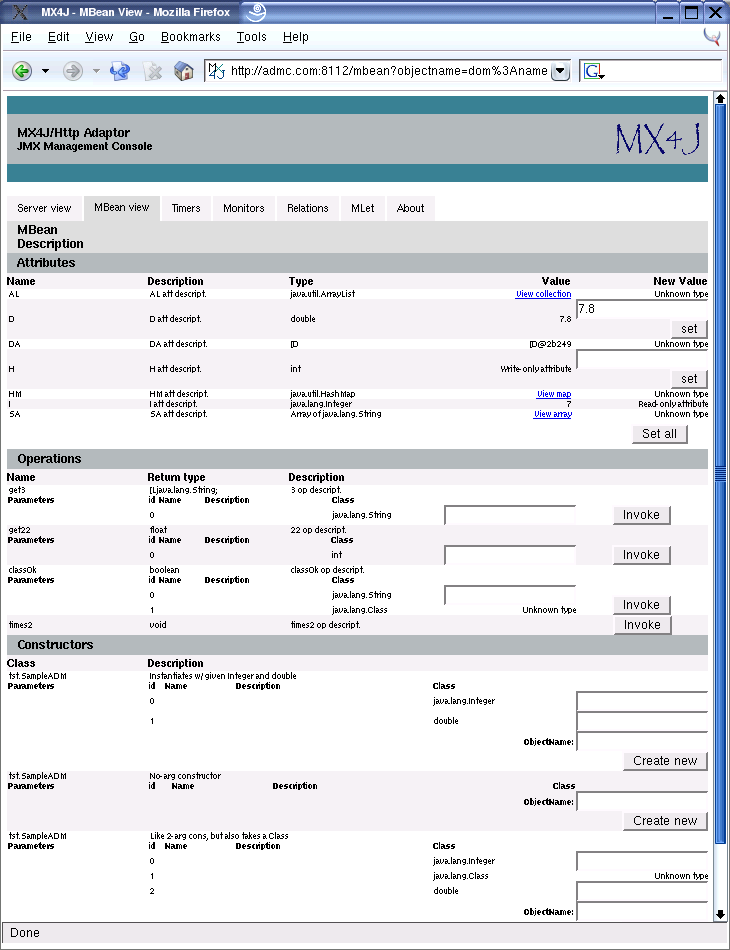This screenshot has width=730, height=950.
Task: Create new for Integer and double constructor
Action: coord(665,761)
